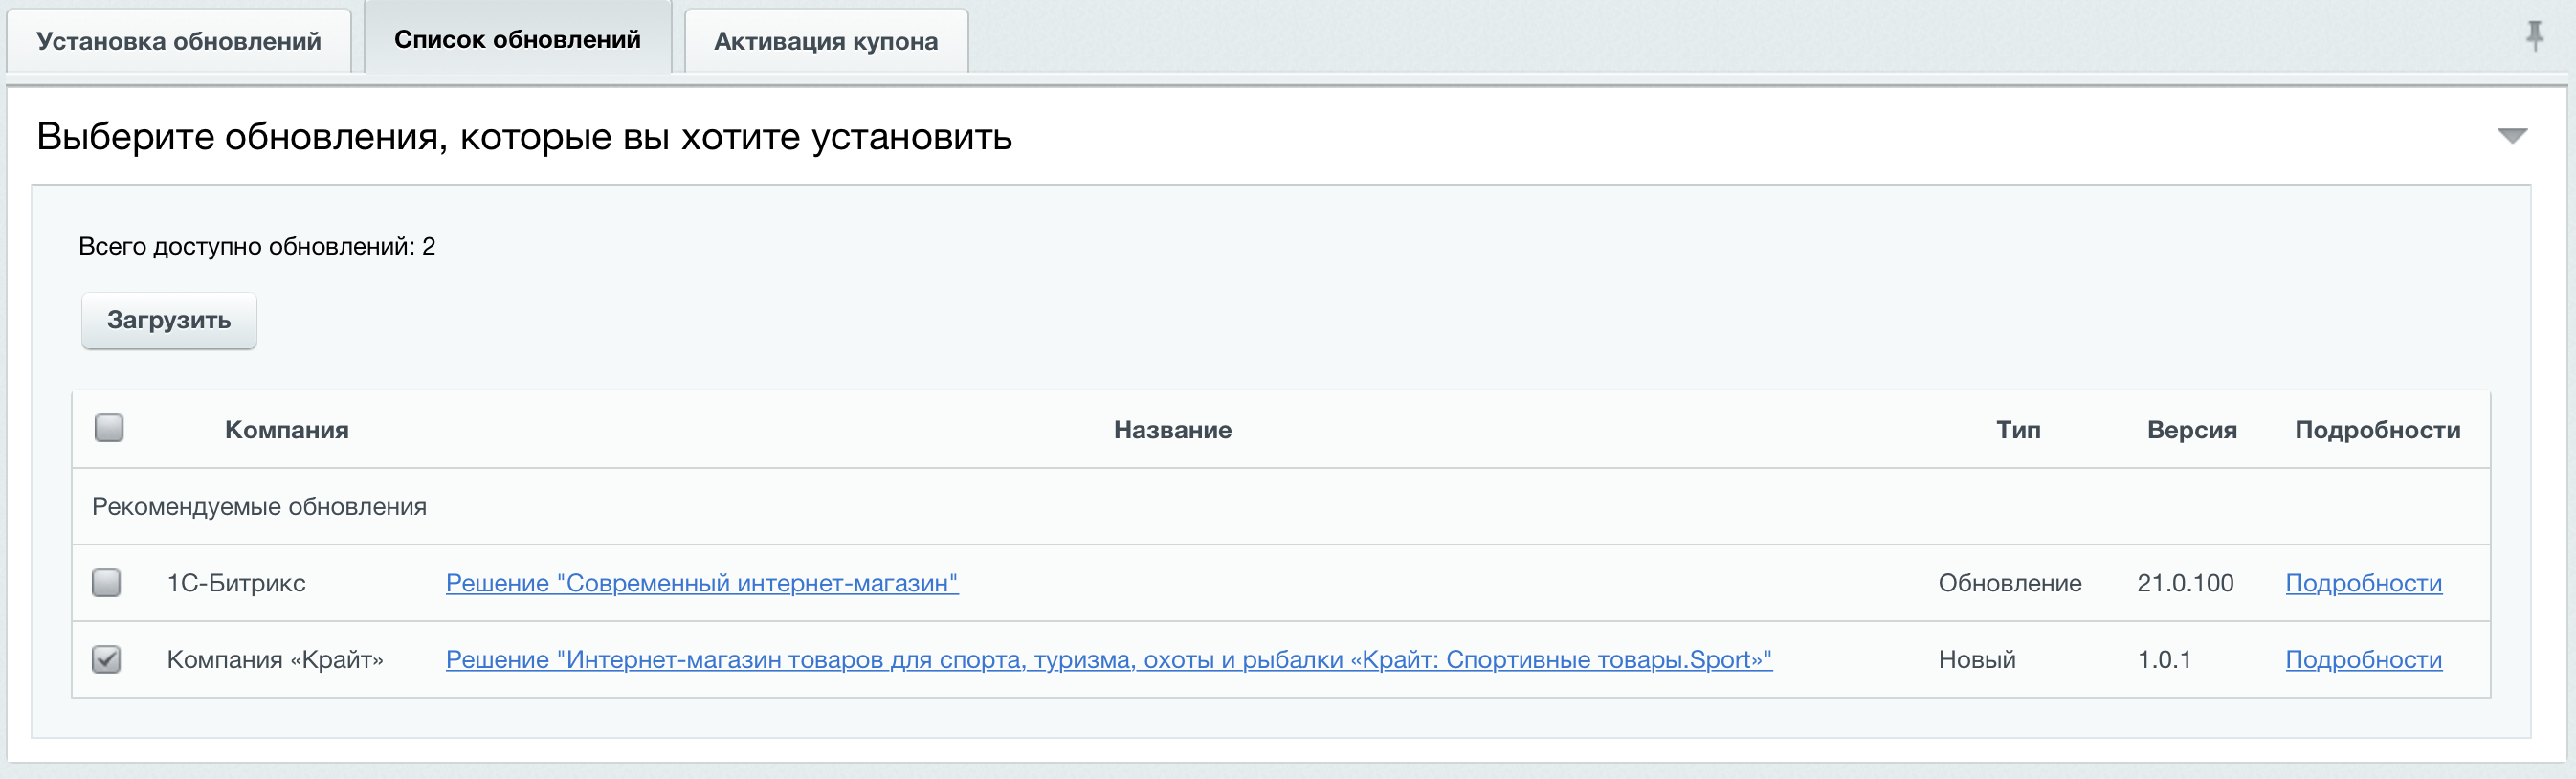
Task: Click the Обновление type cell
Action: [x=2010, y=583]
